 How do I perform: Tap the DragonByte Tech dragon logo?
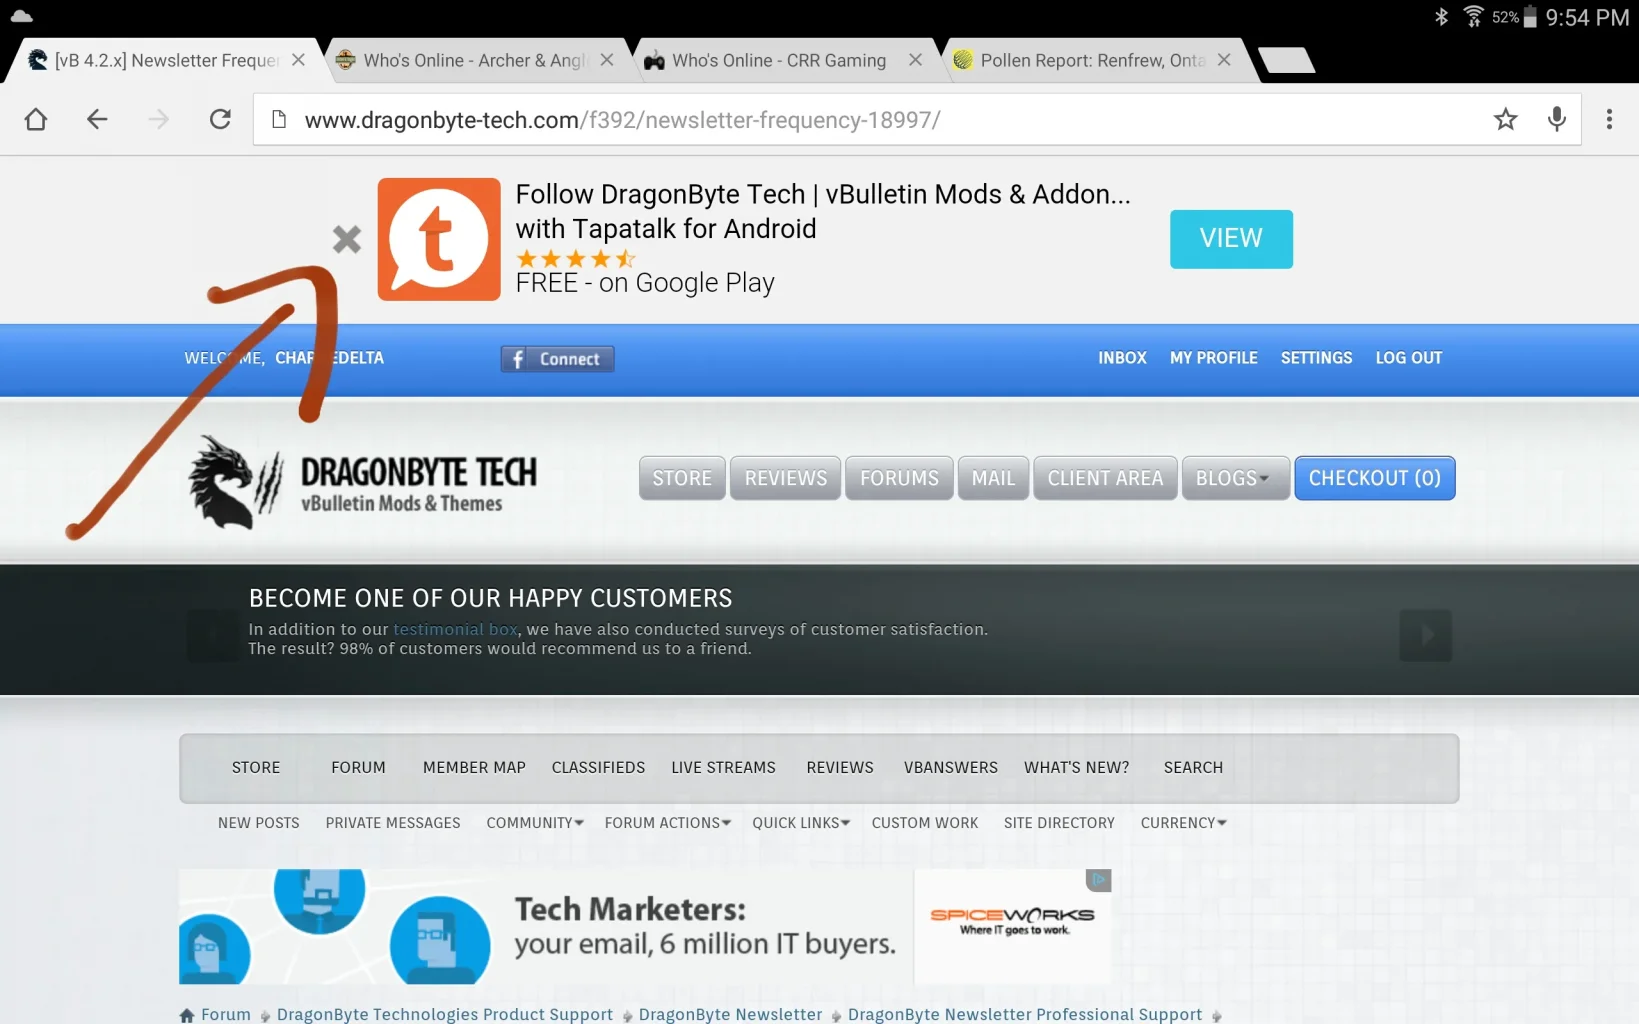tap(236, 482)
